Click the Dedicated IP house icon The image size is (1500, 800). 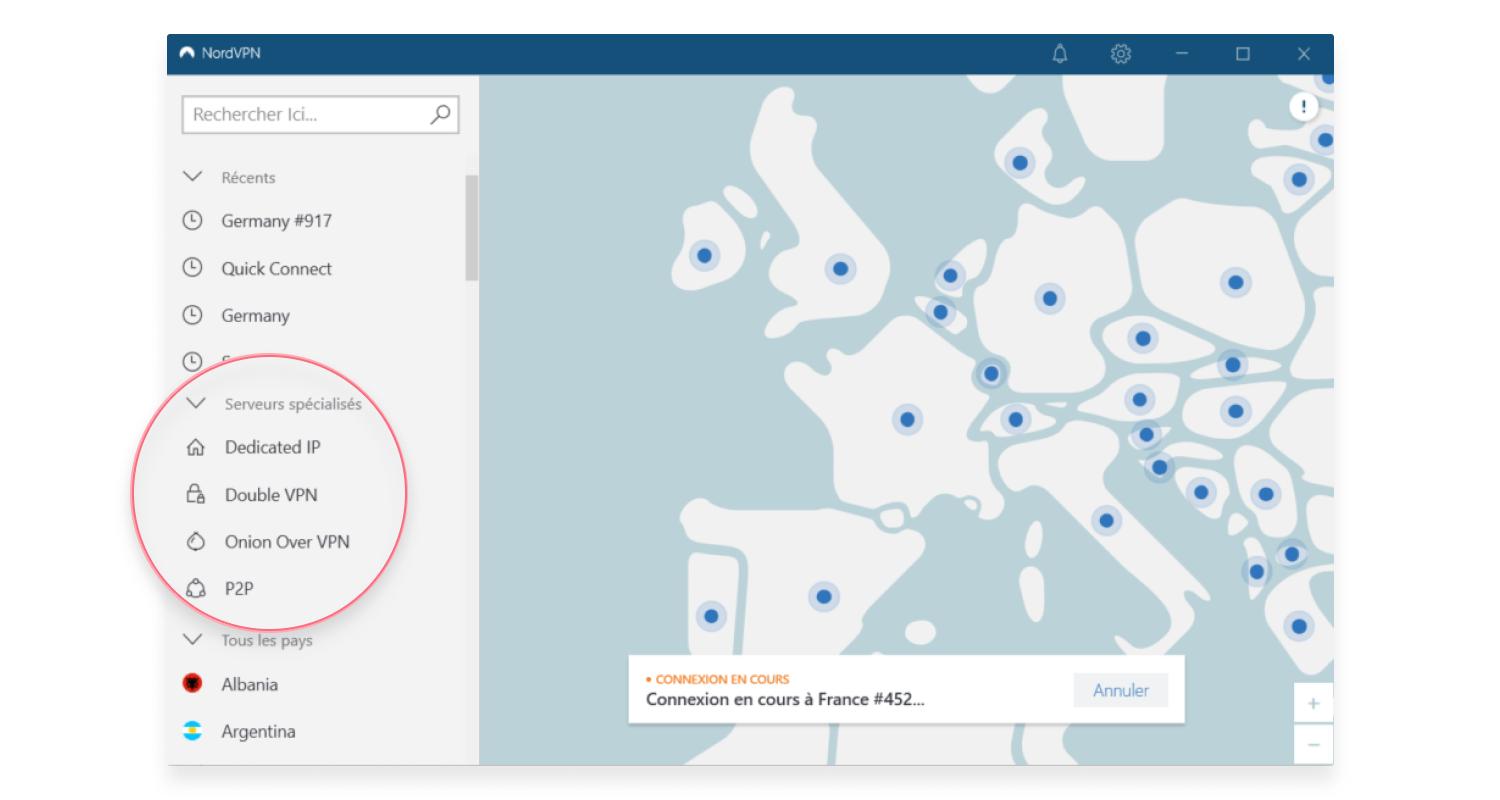(196, 448)
